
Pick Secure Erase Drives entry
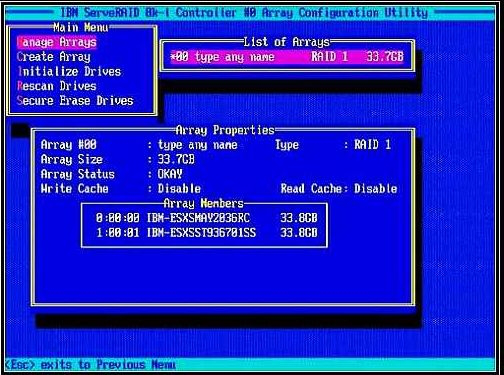tap(75, 101)
